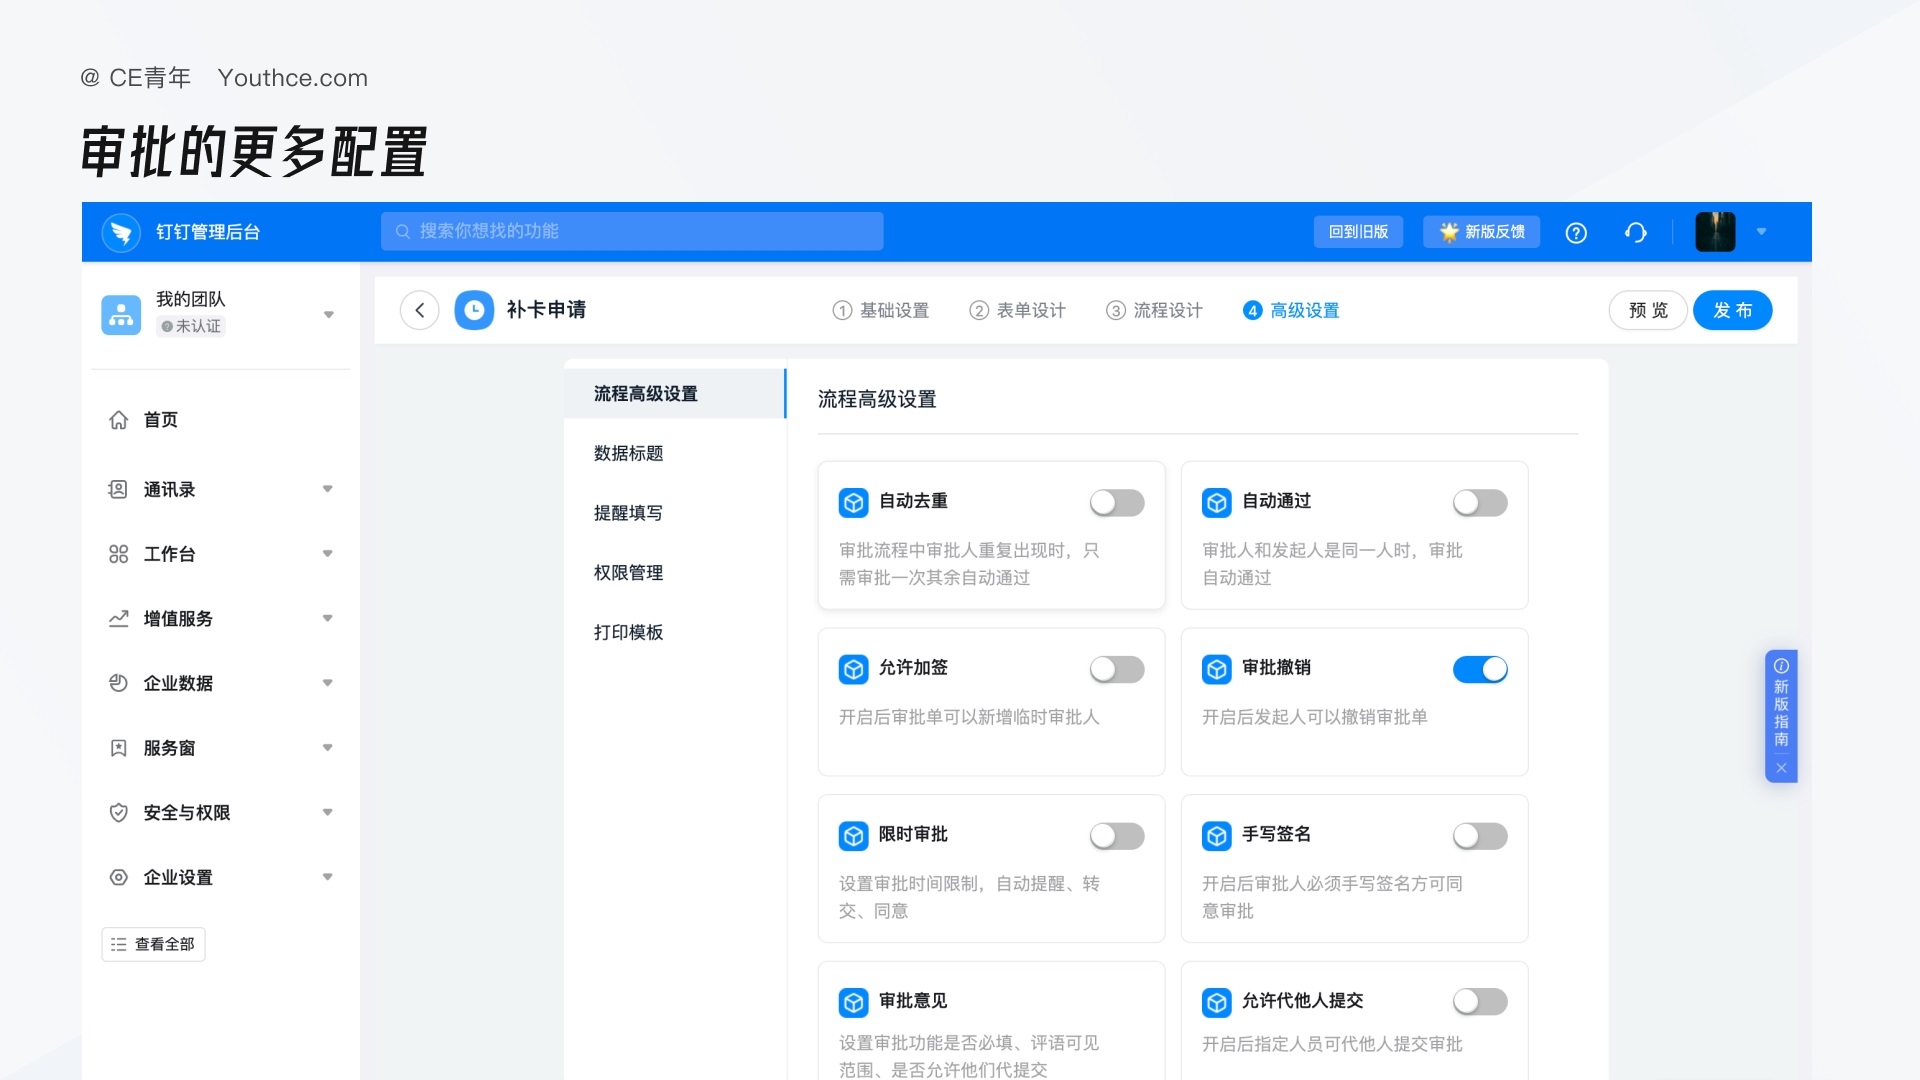Enable the 自动通过 toggle
The width and height of the screenshot is (1920, 1080).
pos(1480,503)
